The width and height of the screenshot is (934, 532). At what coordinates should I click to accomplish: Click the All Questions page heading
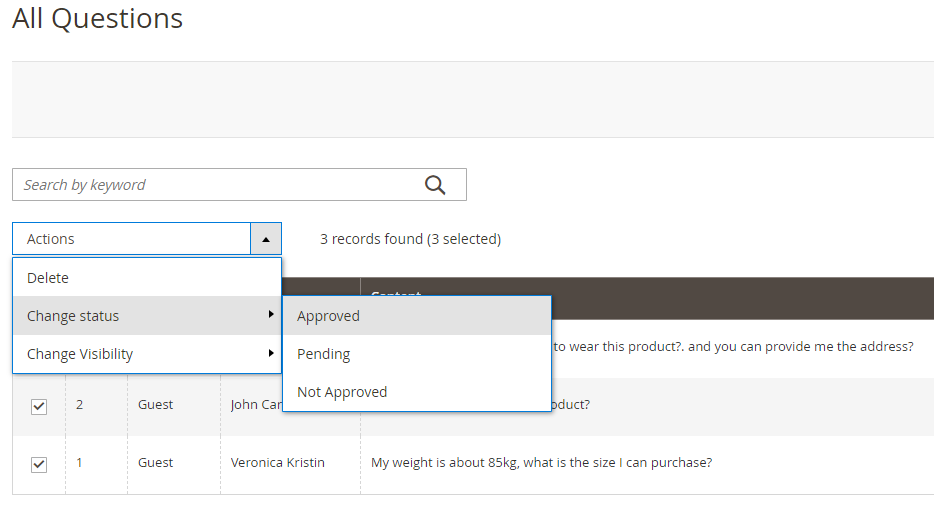(x=97, y=18)
